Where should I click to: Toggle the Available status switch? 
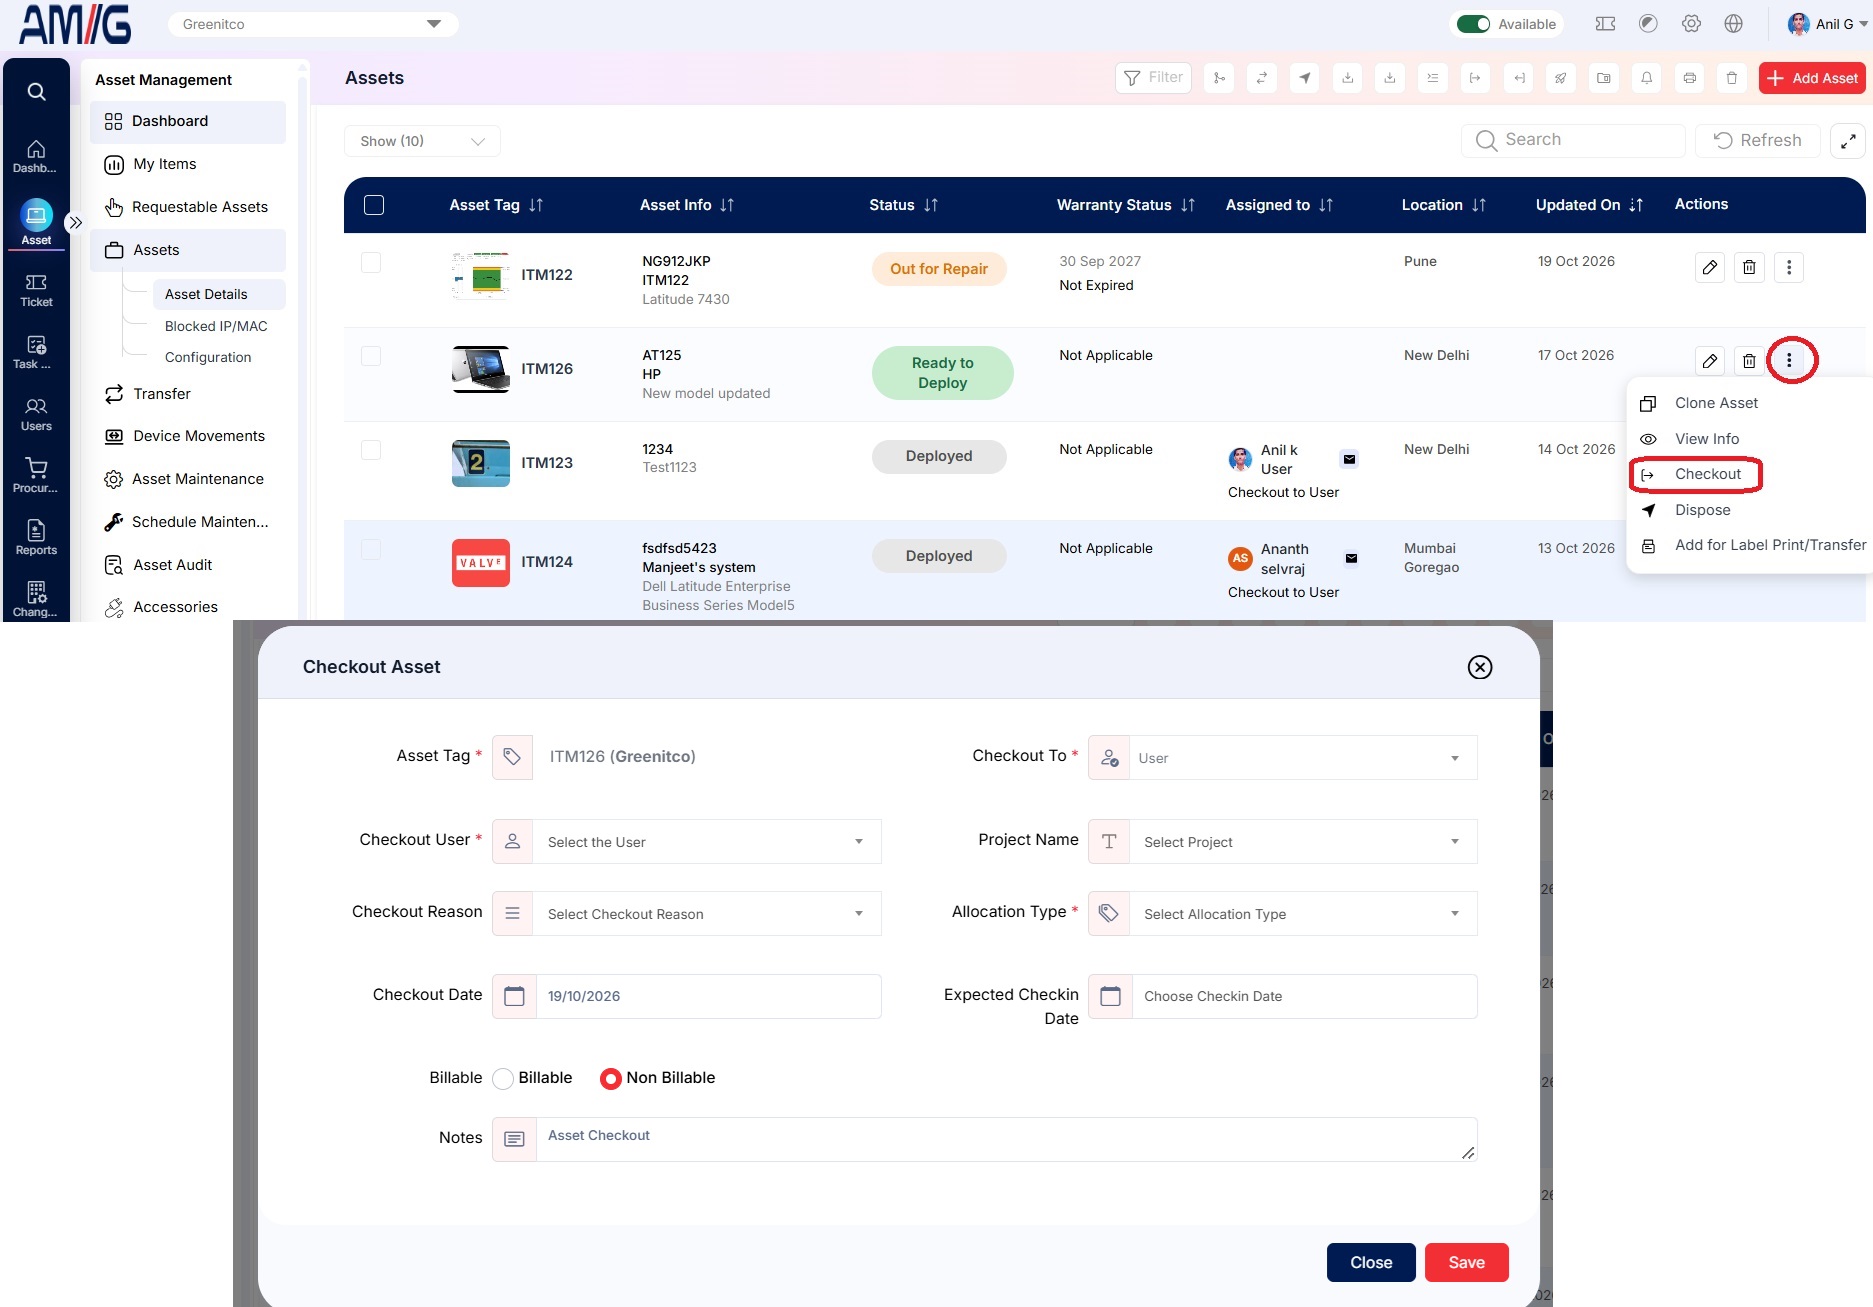(x=1473, y=24)
